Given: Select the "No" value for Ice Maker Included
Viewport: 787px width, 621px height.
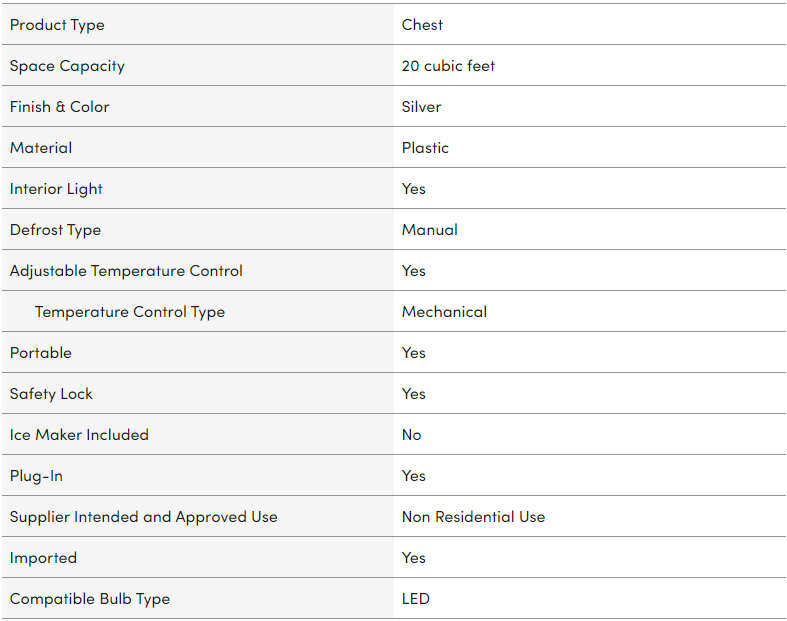Looking at the screenshot, I should pyautogui.click(x=412, y=435).
